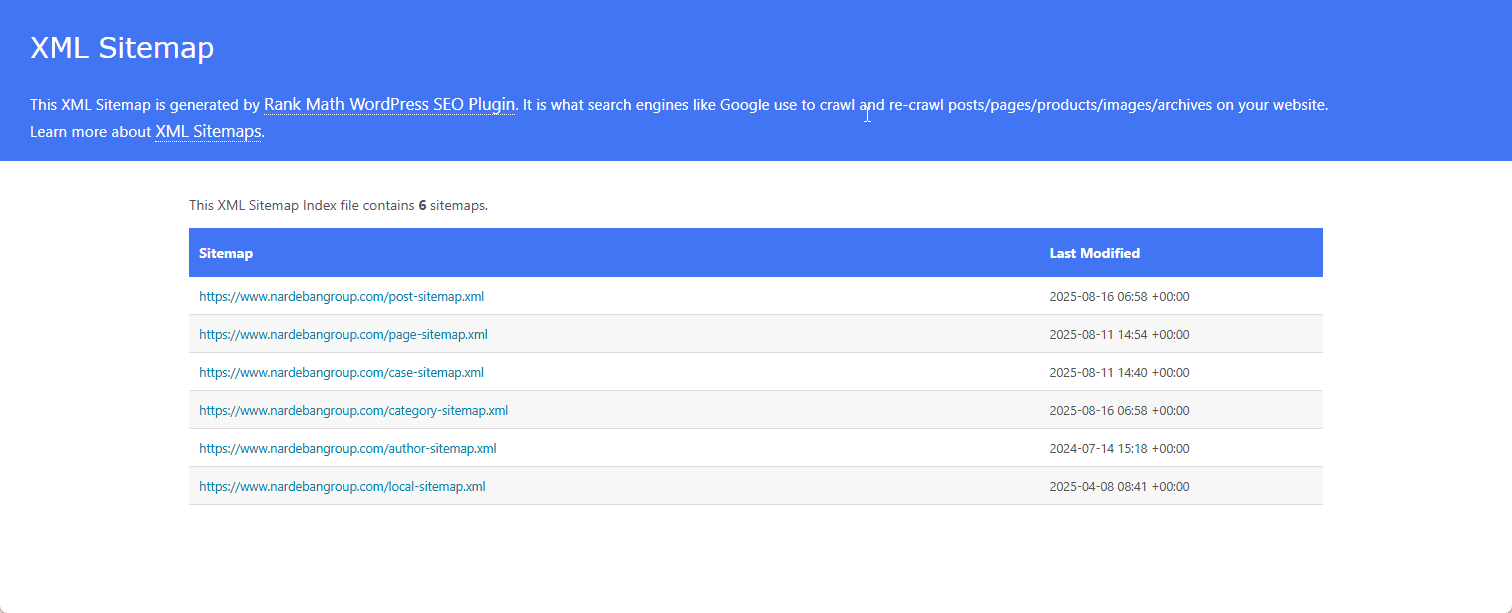Click the Last Modified column header
Image resolution: width=1512 pixels, height=613 pixels.
pos(1094,253)
